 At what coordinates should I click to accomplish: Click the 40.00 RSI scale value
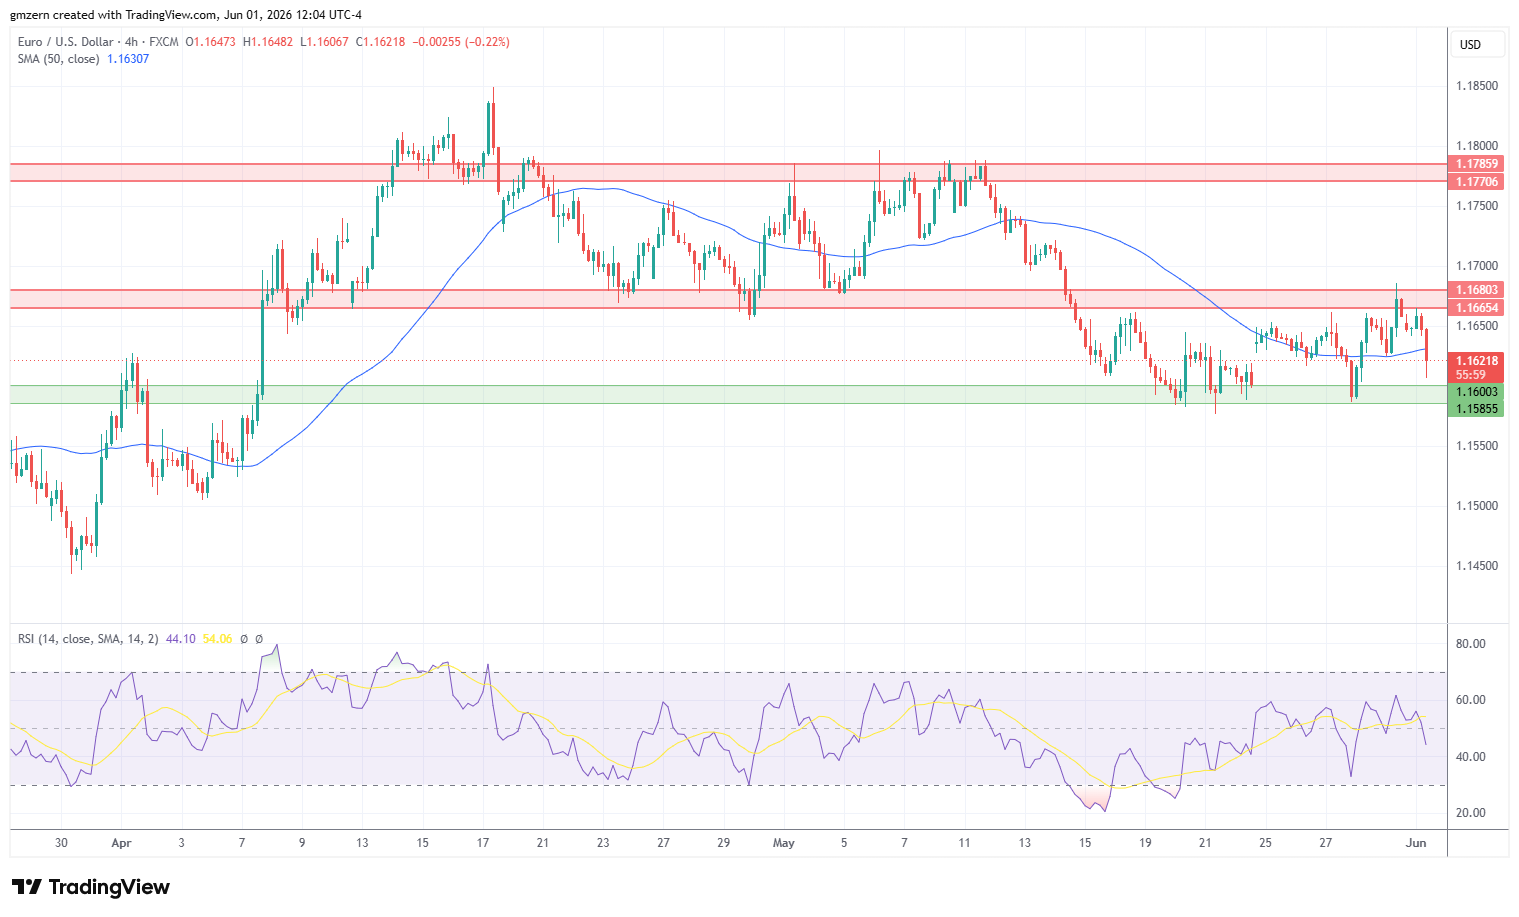[1471, 757]
